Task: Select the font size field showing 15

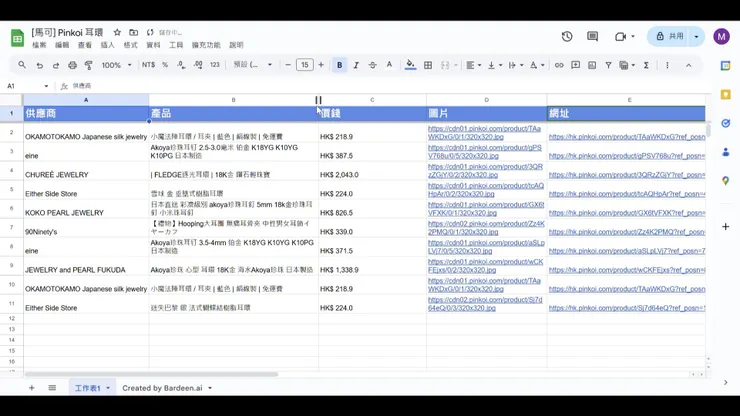Action: click(304, 65)
